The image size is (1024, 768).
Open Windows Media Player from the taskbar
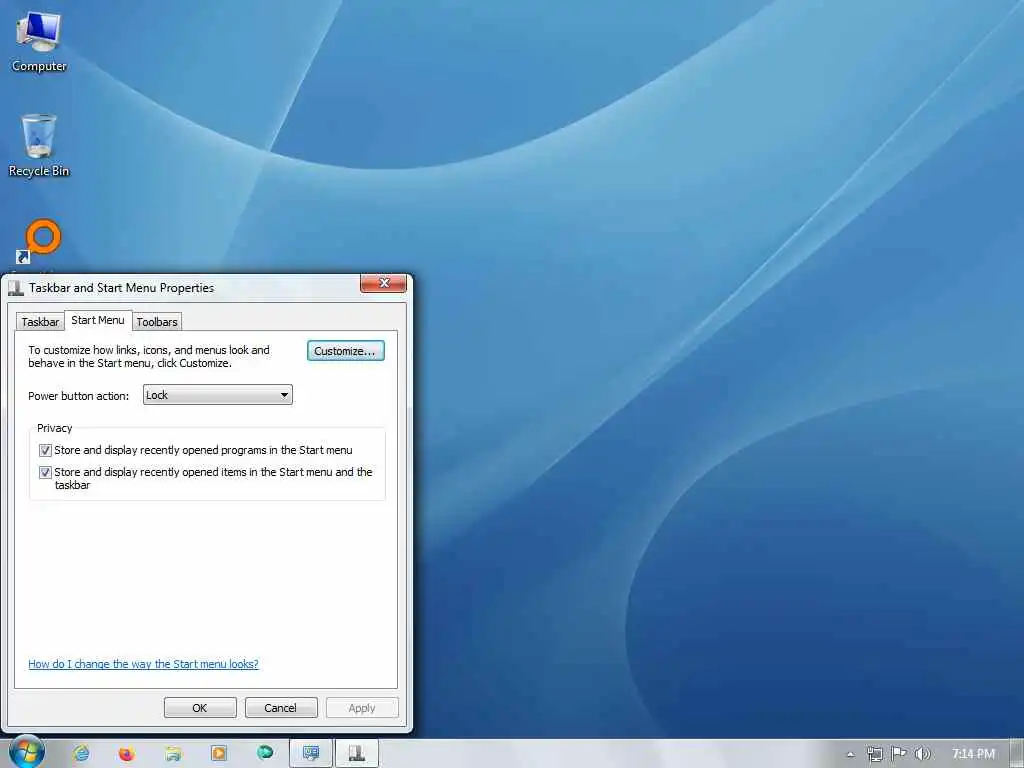click(219, 754)
